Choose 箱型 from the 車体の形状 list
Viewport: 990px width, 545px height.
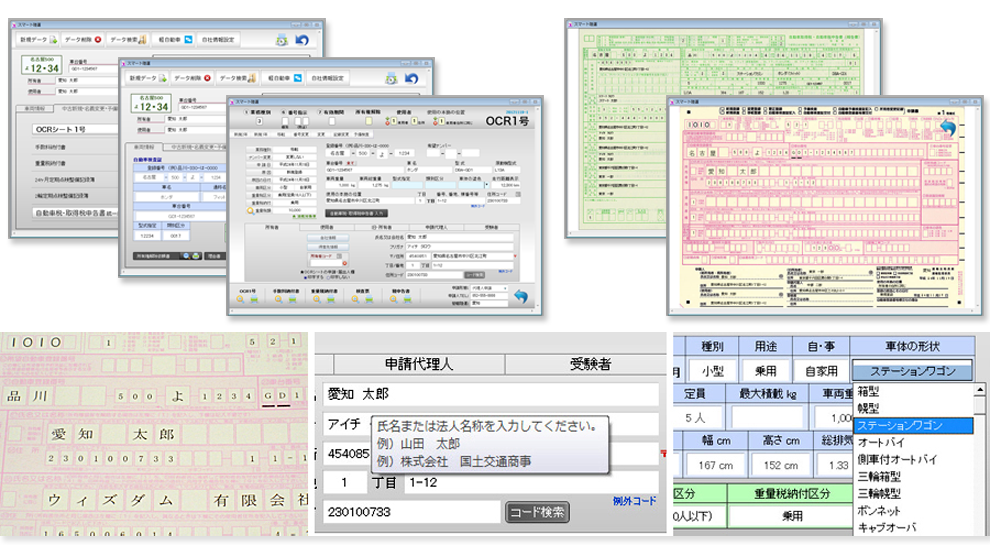[868, 392]
